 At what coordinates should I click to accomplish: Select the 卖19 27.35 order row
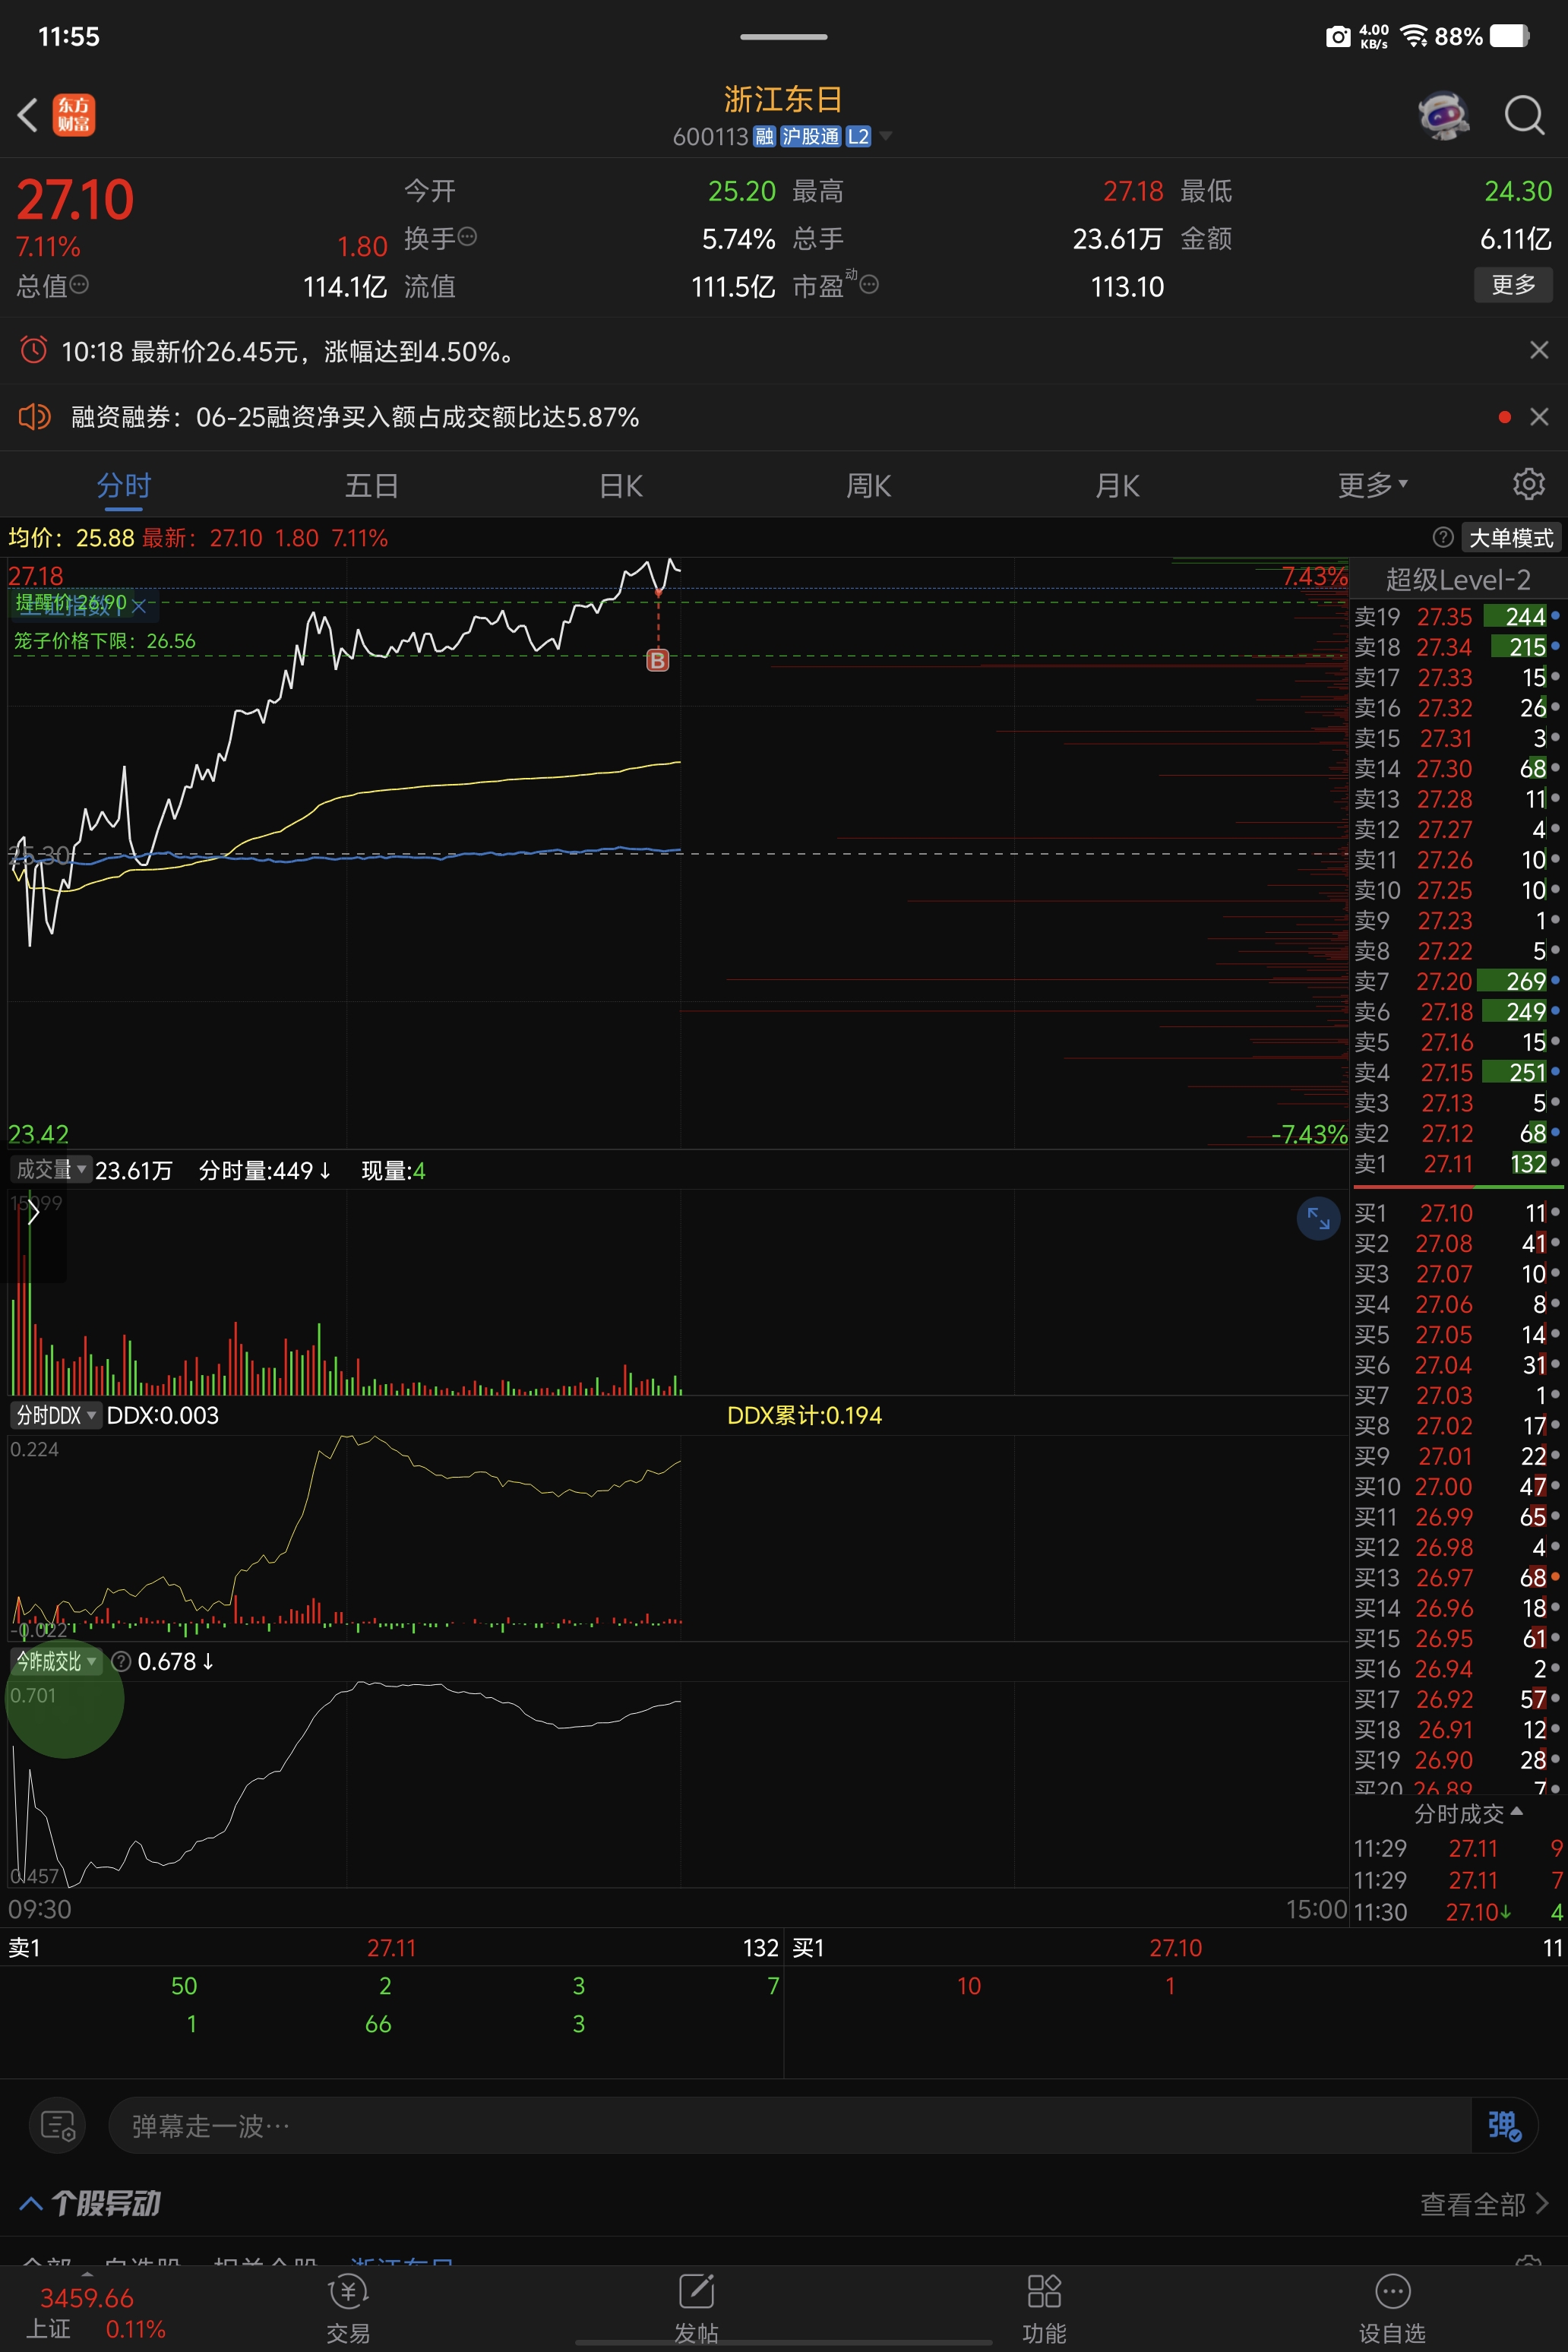coord(1458,616)
